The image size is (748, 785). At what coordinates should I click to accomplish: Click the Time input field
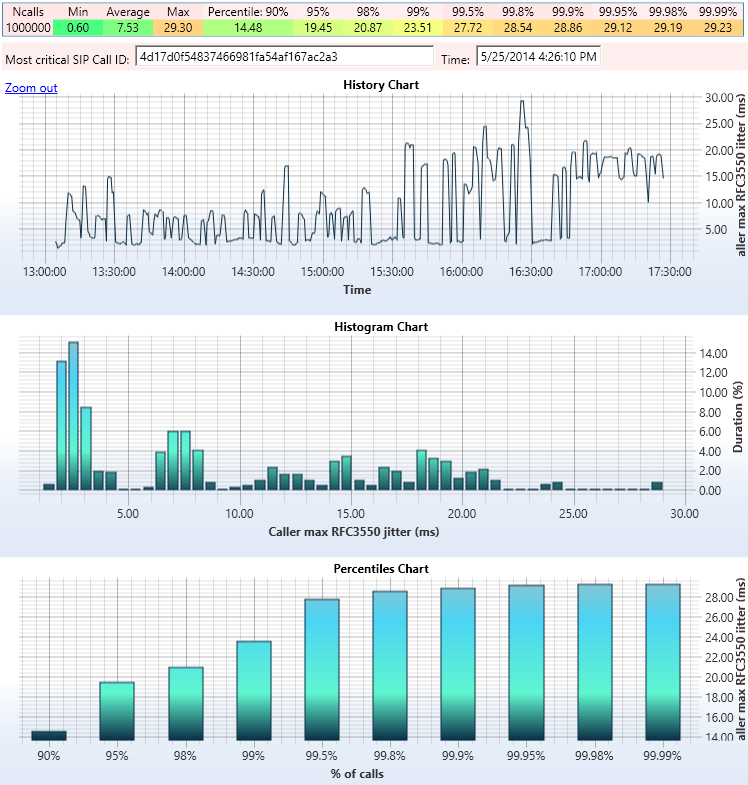coord(538,58)
